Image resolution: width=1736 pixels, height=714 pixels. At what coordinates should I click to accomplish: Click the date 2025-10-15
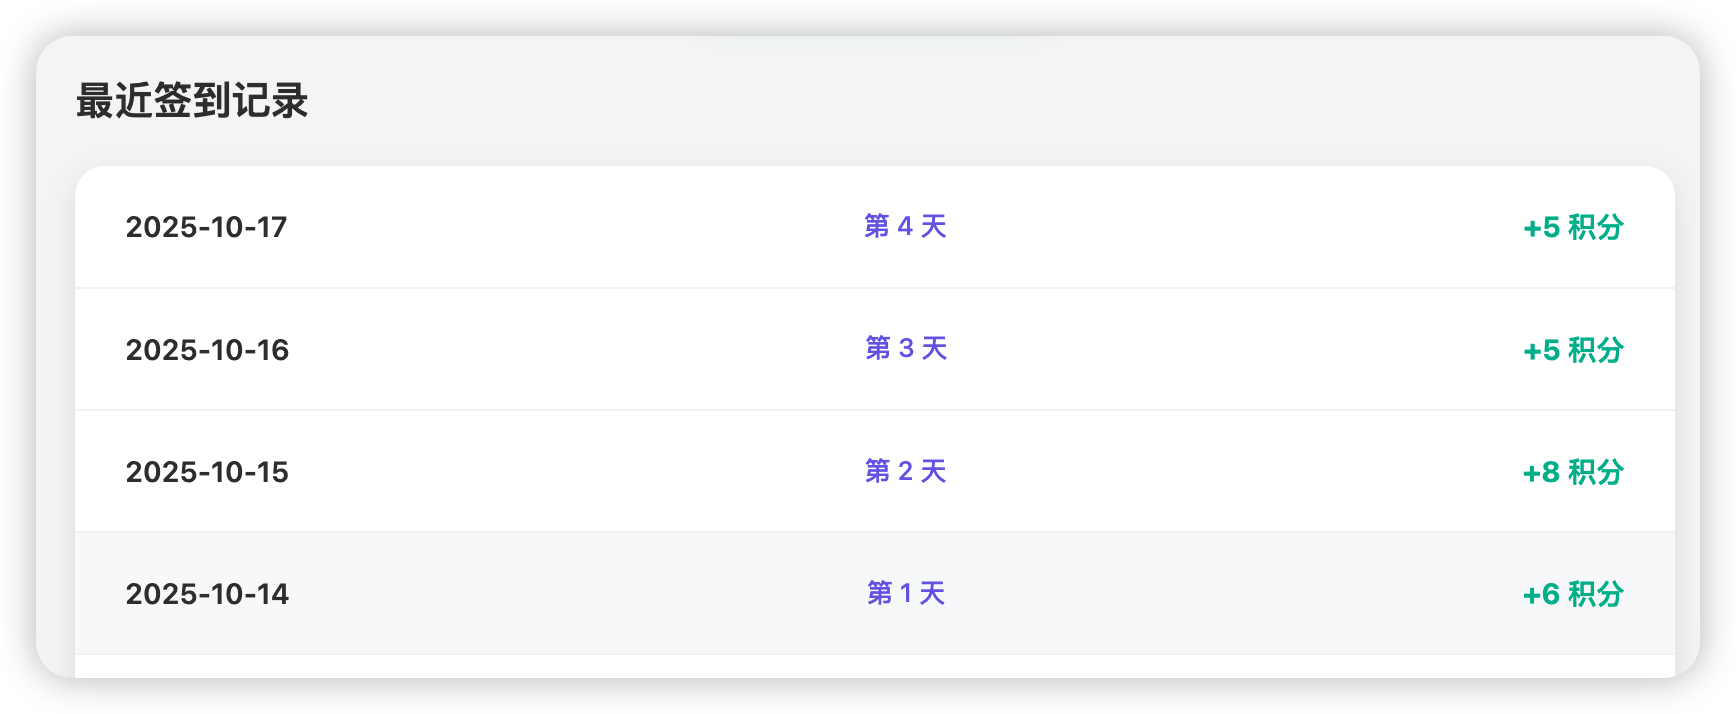tap(207, 472)
